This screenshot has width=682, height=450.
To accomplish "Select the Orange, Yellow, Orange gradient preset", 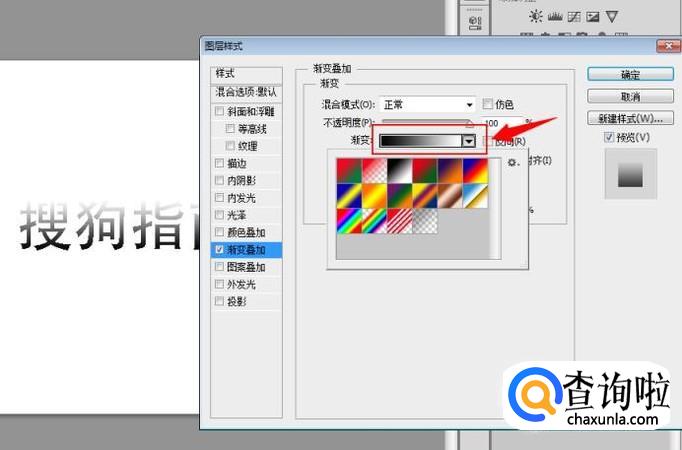I will 374,196.
